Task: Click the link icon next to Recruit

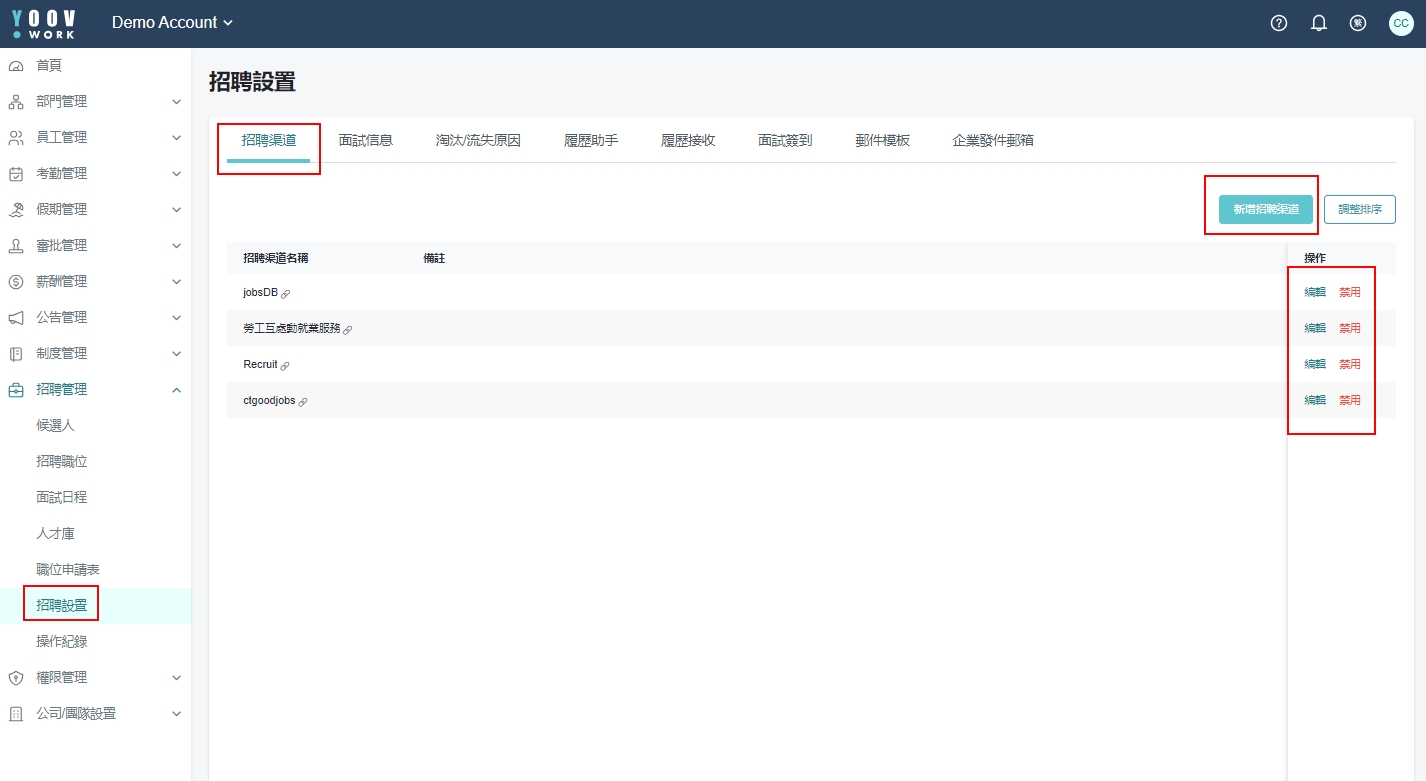Action: pyautogui.click(x=285, y=366)
